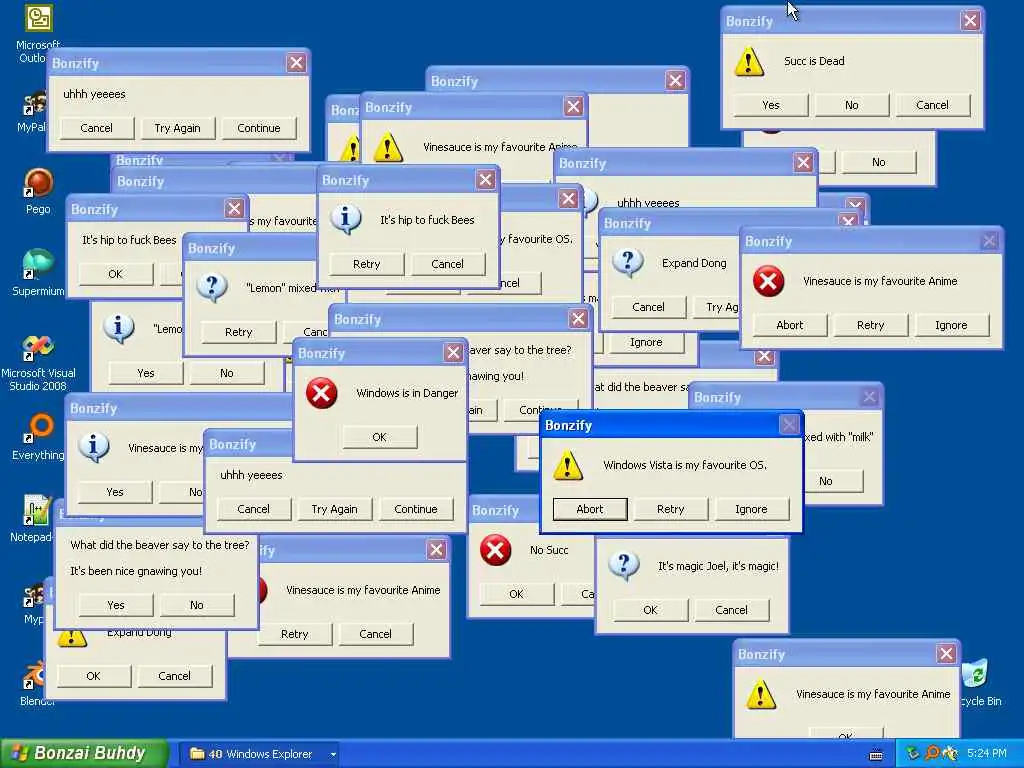
Task: Click the Safely Remove Hardware tray icon
Action: 912,754
